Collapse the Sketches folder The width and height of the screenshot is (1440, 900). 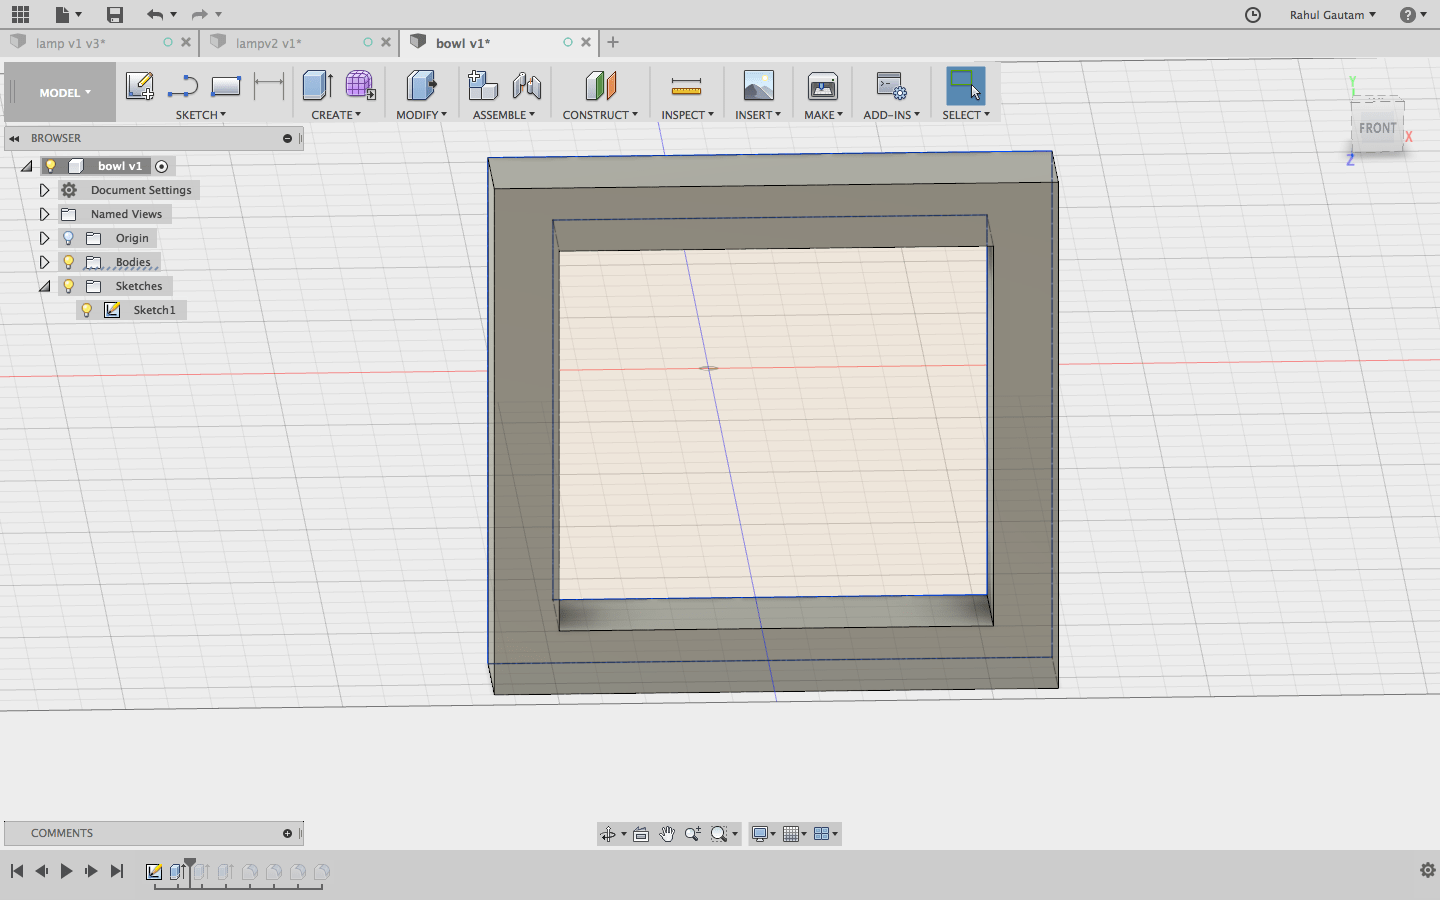(44, 286)
